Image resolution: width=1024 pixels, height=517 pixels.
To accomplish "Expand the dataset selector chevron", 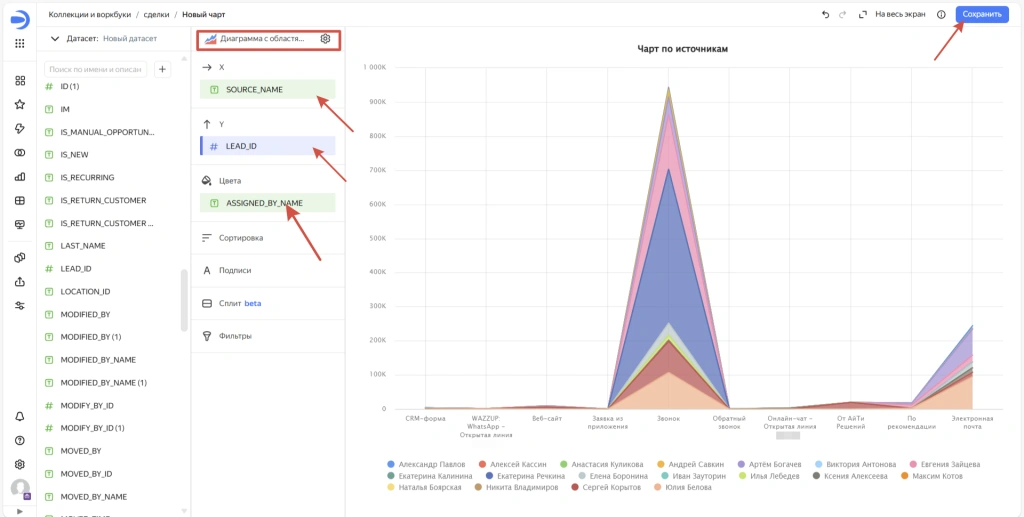I will [55, 38].
